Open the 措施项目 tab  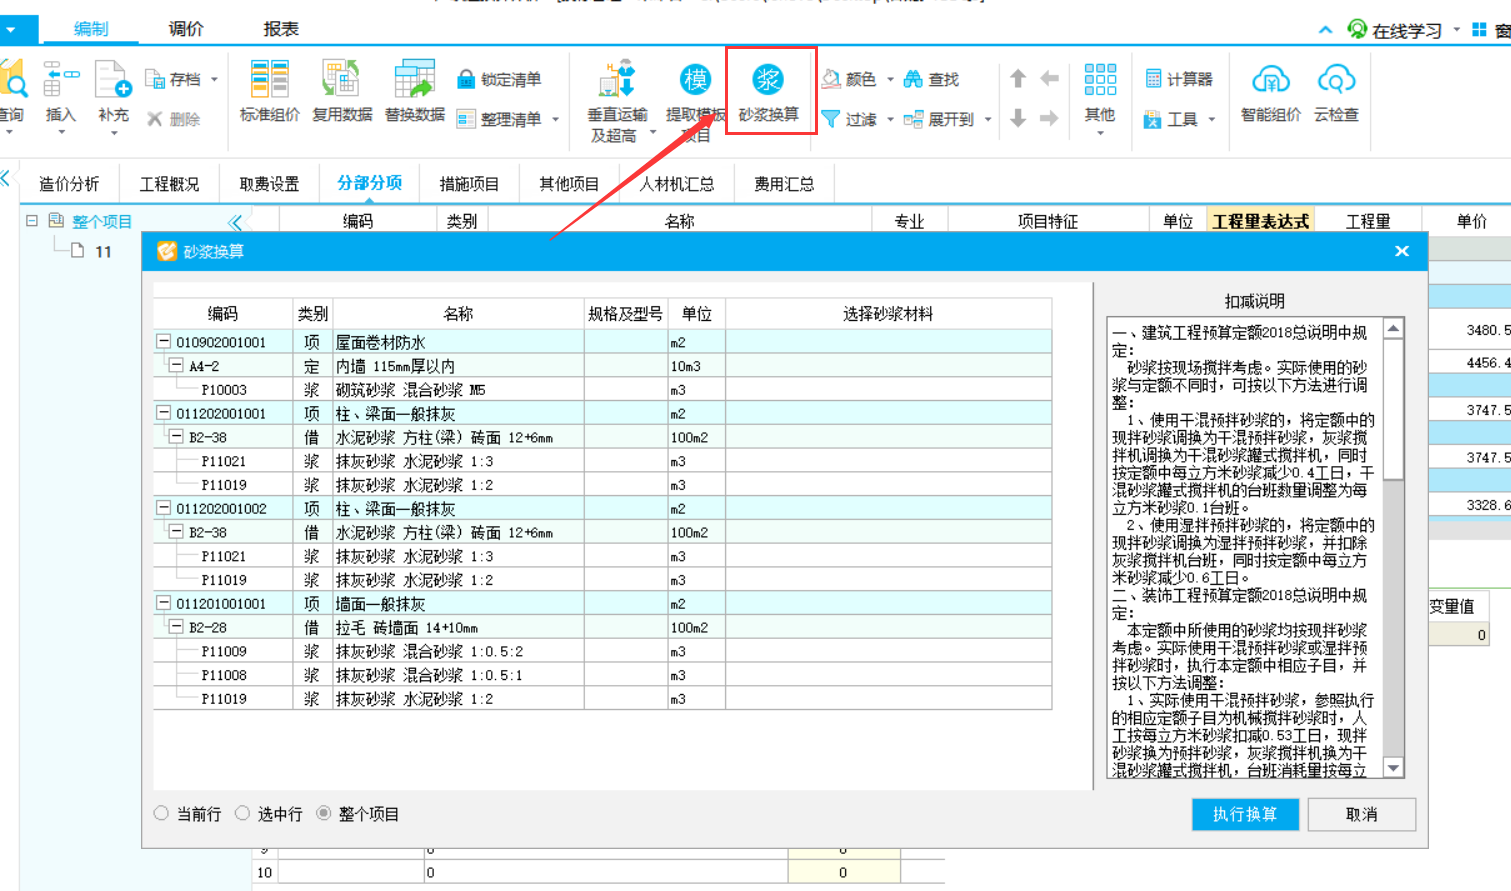469,184
